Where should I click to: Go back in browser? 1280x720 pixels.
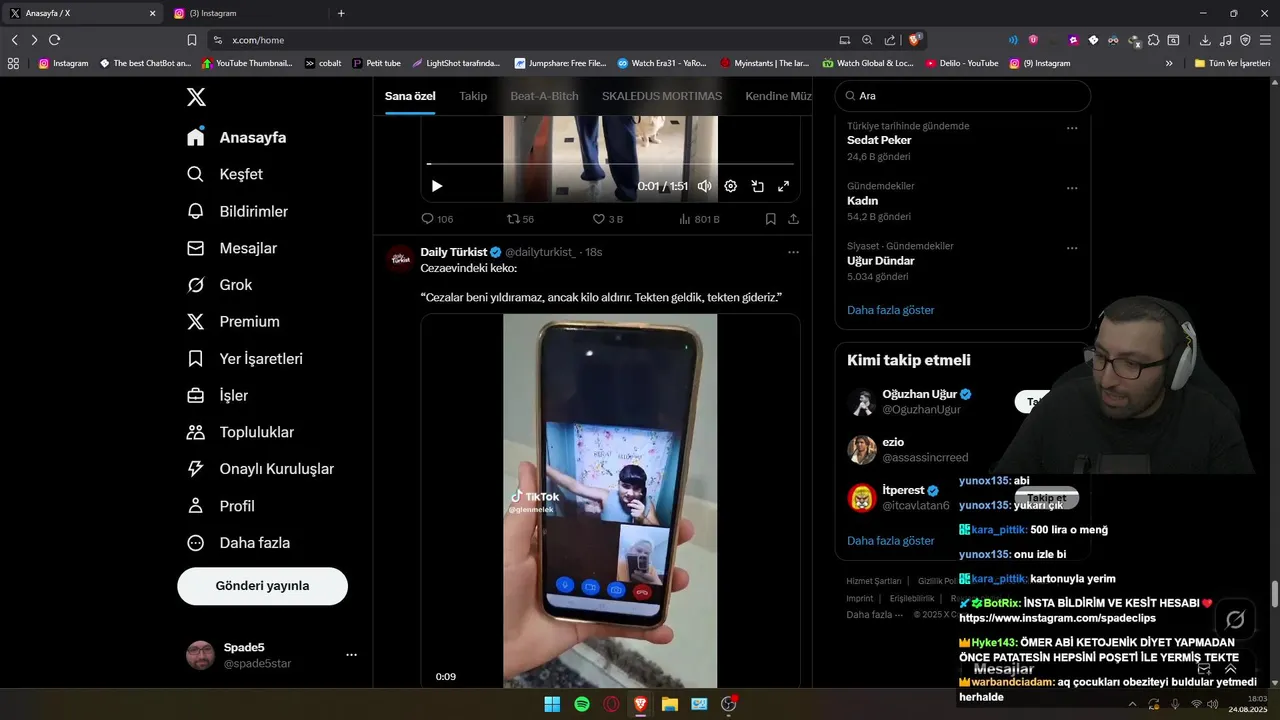[14, 40]
